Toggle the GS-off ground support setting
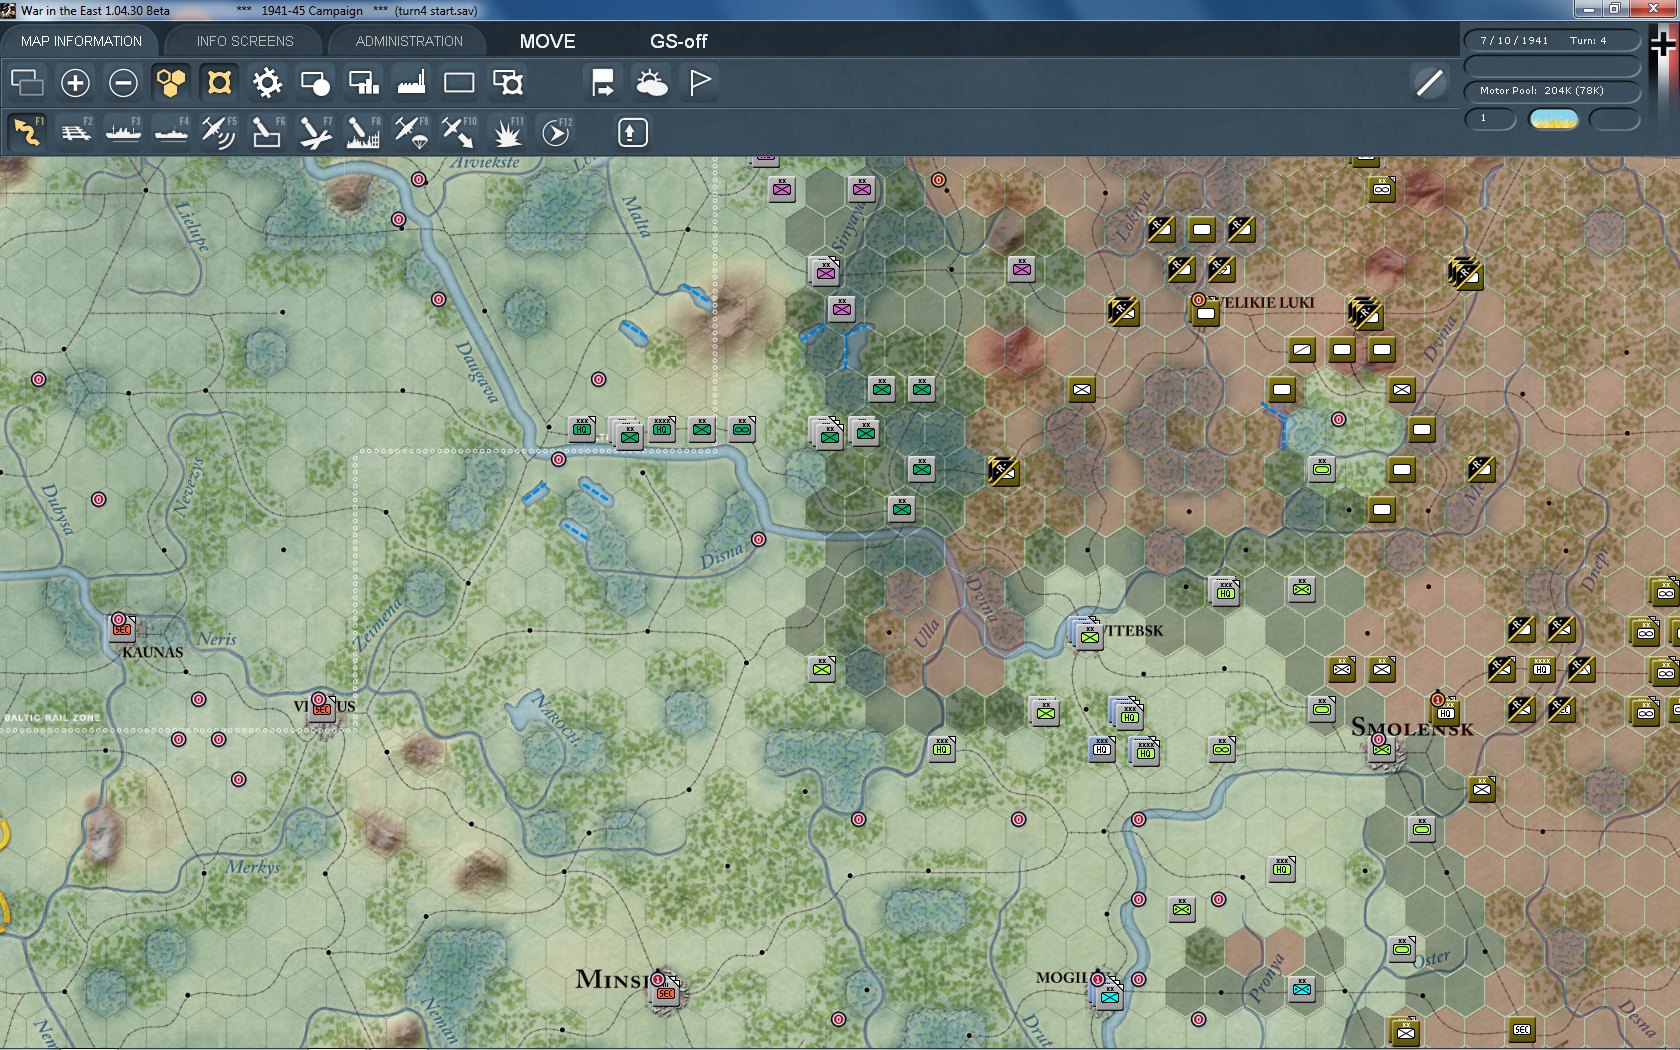Viewport: 1680px width, 1050px height. click(678, 41)
